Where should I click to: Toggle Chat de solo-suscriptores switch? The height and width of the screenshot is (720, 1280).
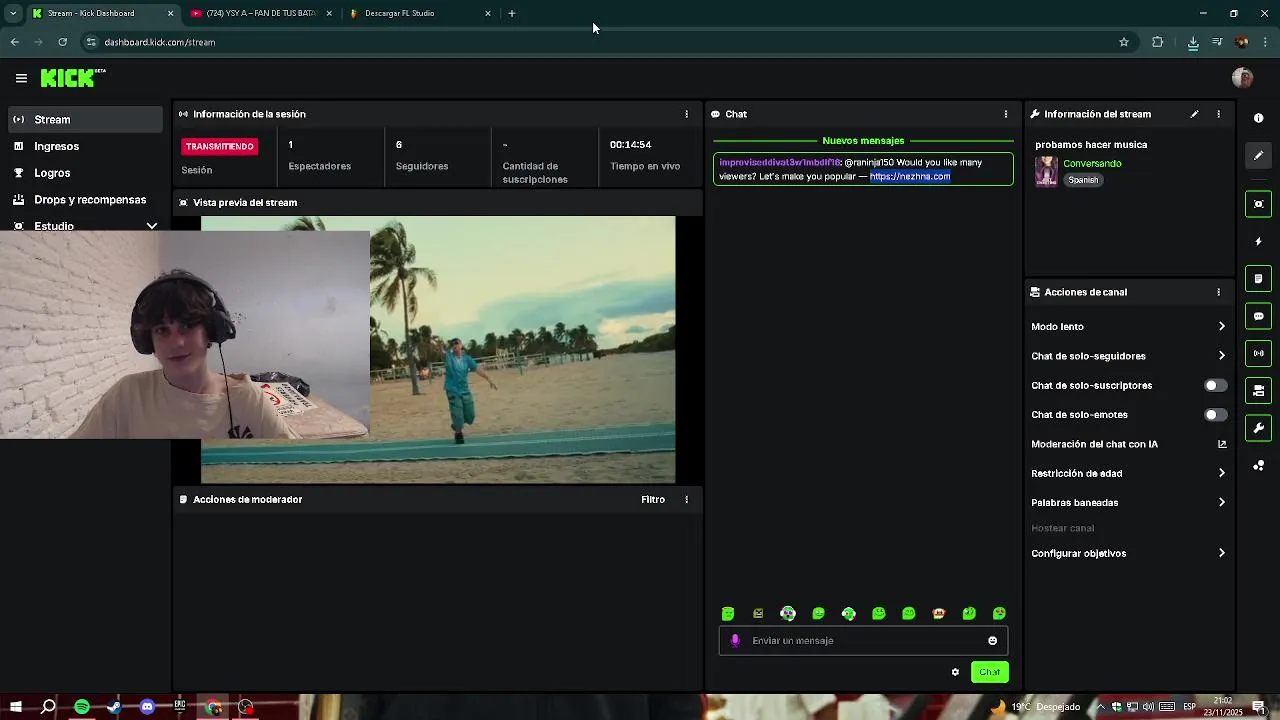pos(1215,385)
